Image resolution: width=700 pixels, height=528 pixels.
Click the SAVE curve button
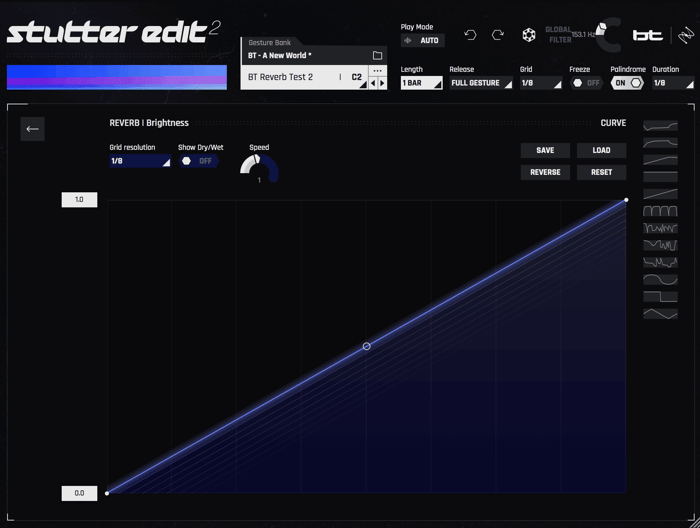[x=545, y=150]
